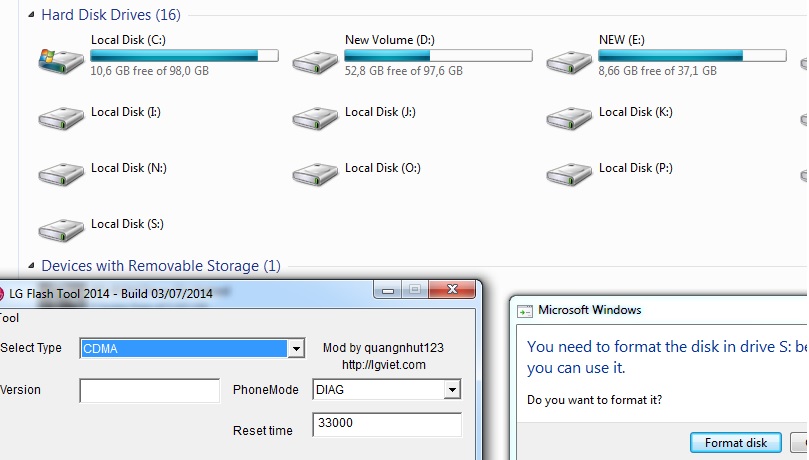This screenshot has width=809, height=460.
Task: Open the PhoneMode DIAG dropdown
Action: coord(452,389)
